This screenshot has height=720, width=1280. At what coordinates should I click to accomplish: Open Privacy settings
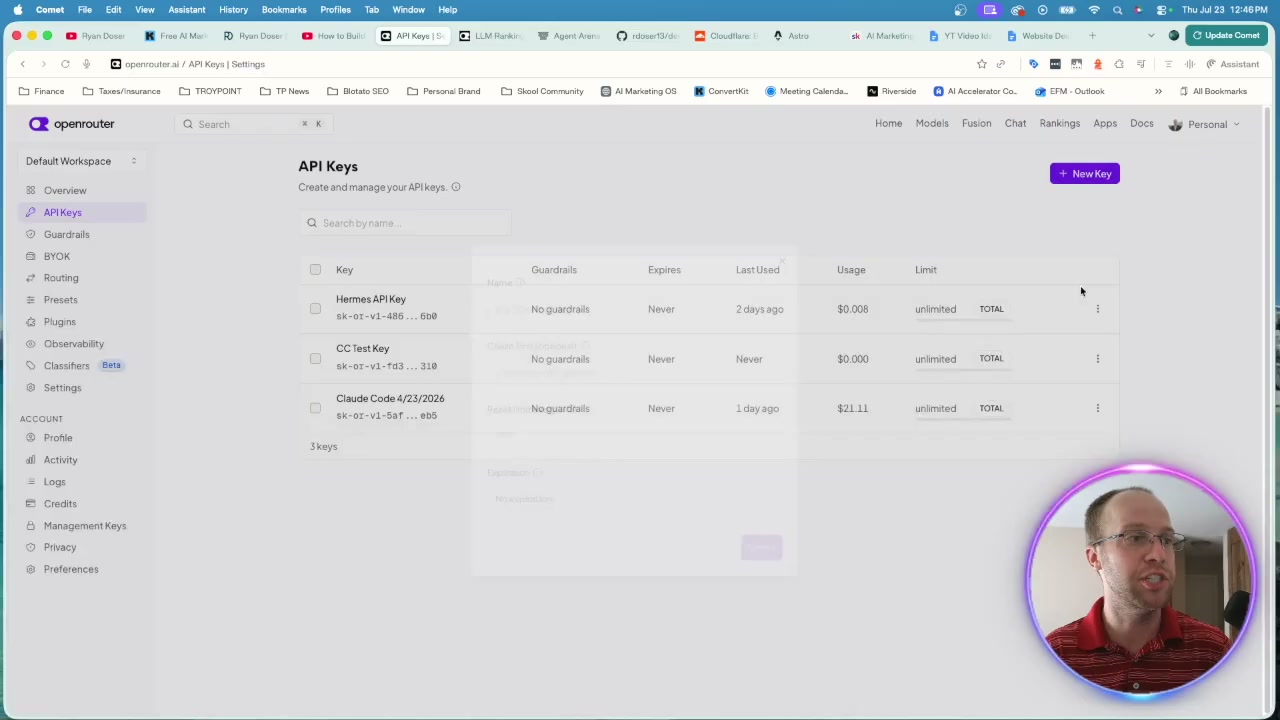point(60,547)
